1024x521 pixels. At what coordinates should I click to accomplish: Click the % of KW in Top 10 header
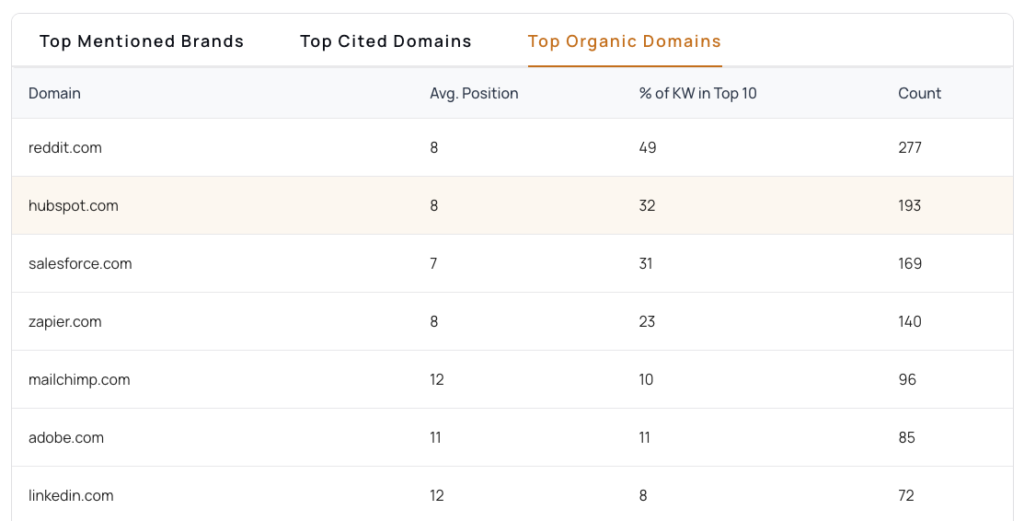click(697, 93)
